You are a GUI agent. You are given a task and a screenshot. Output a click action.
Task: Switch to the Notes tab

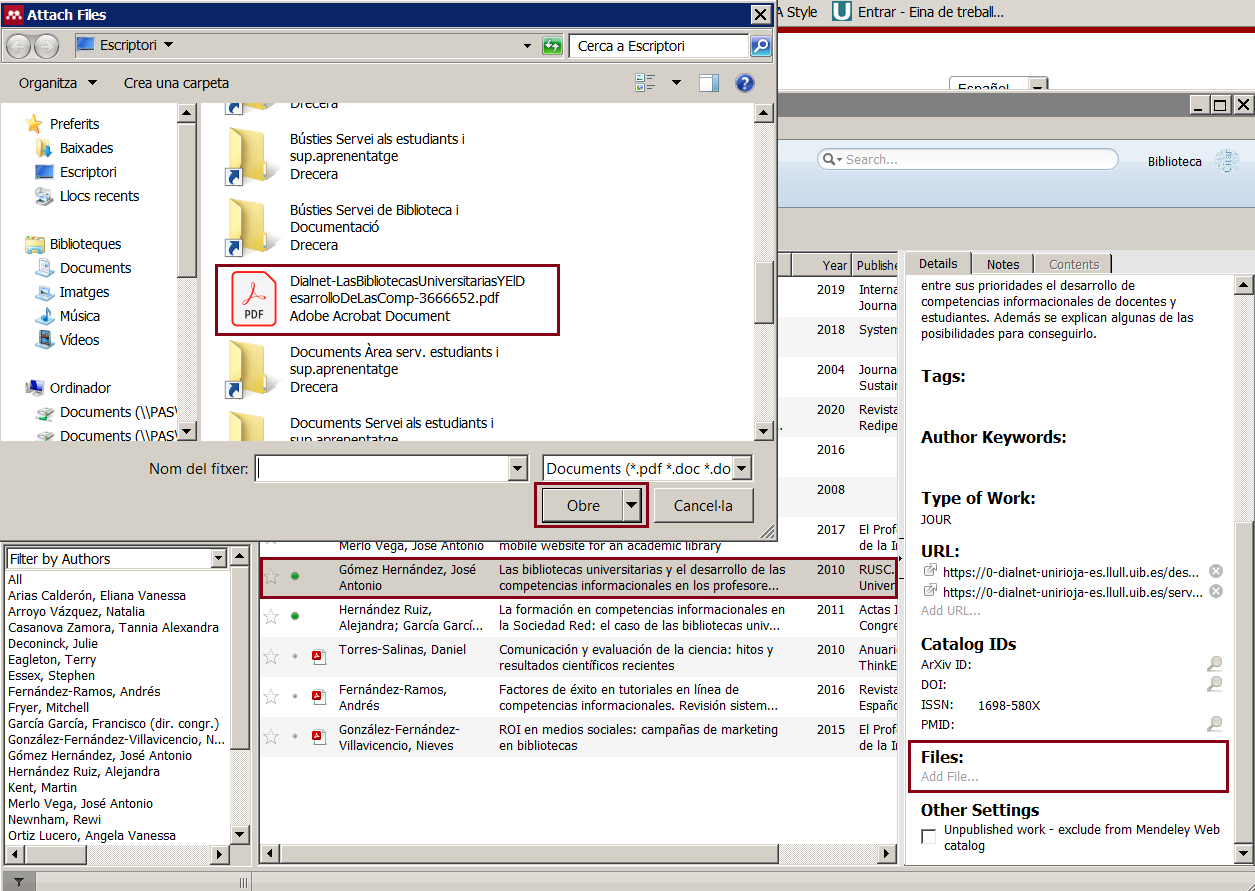1003,265
